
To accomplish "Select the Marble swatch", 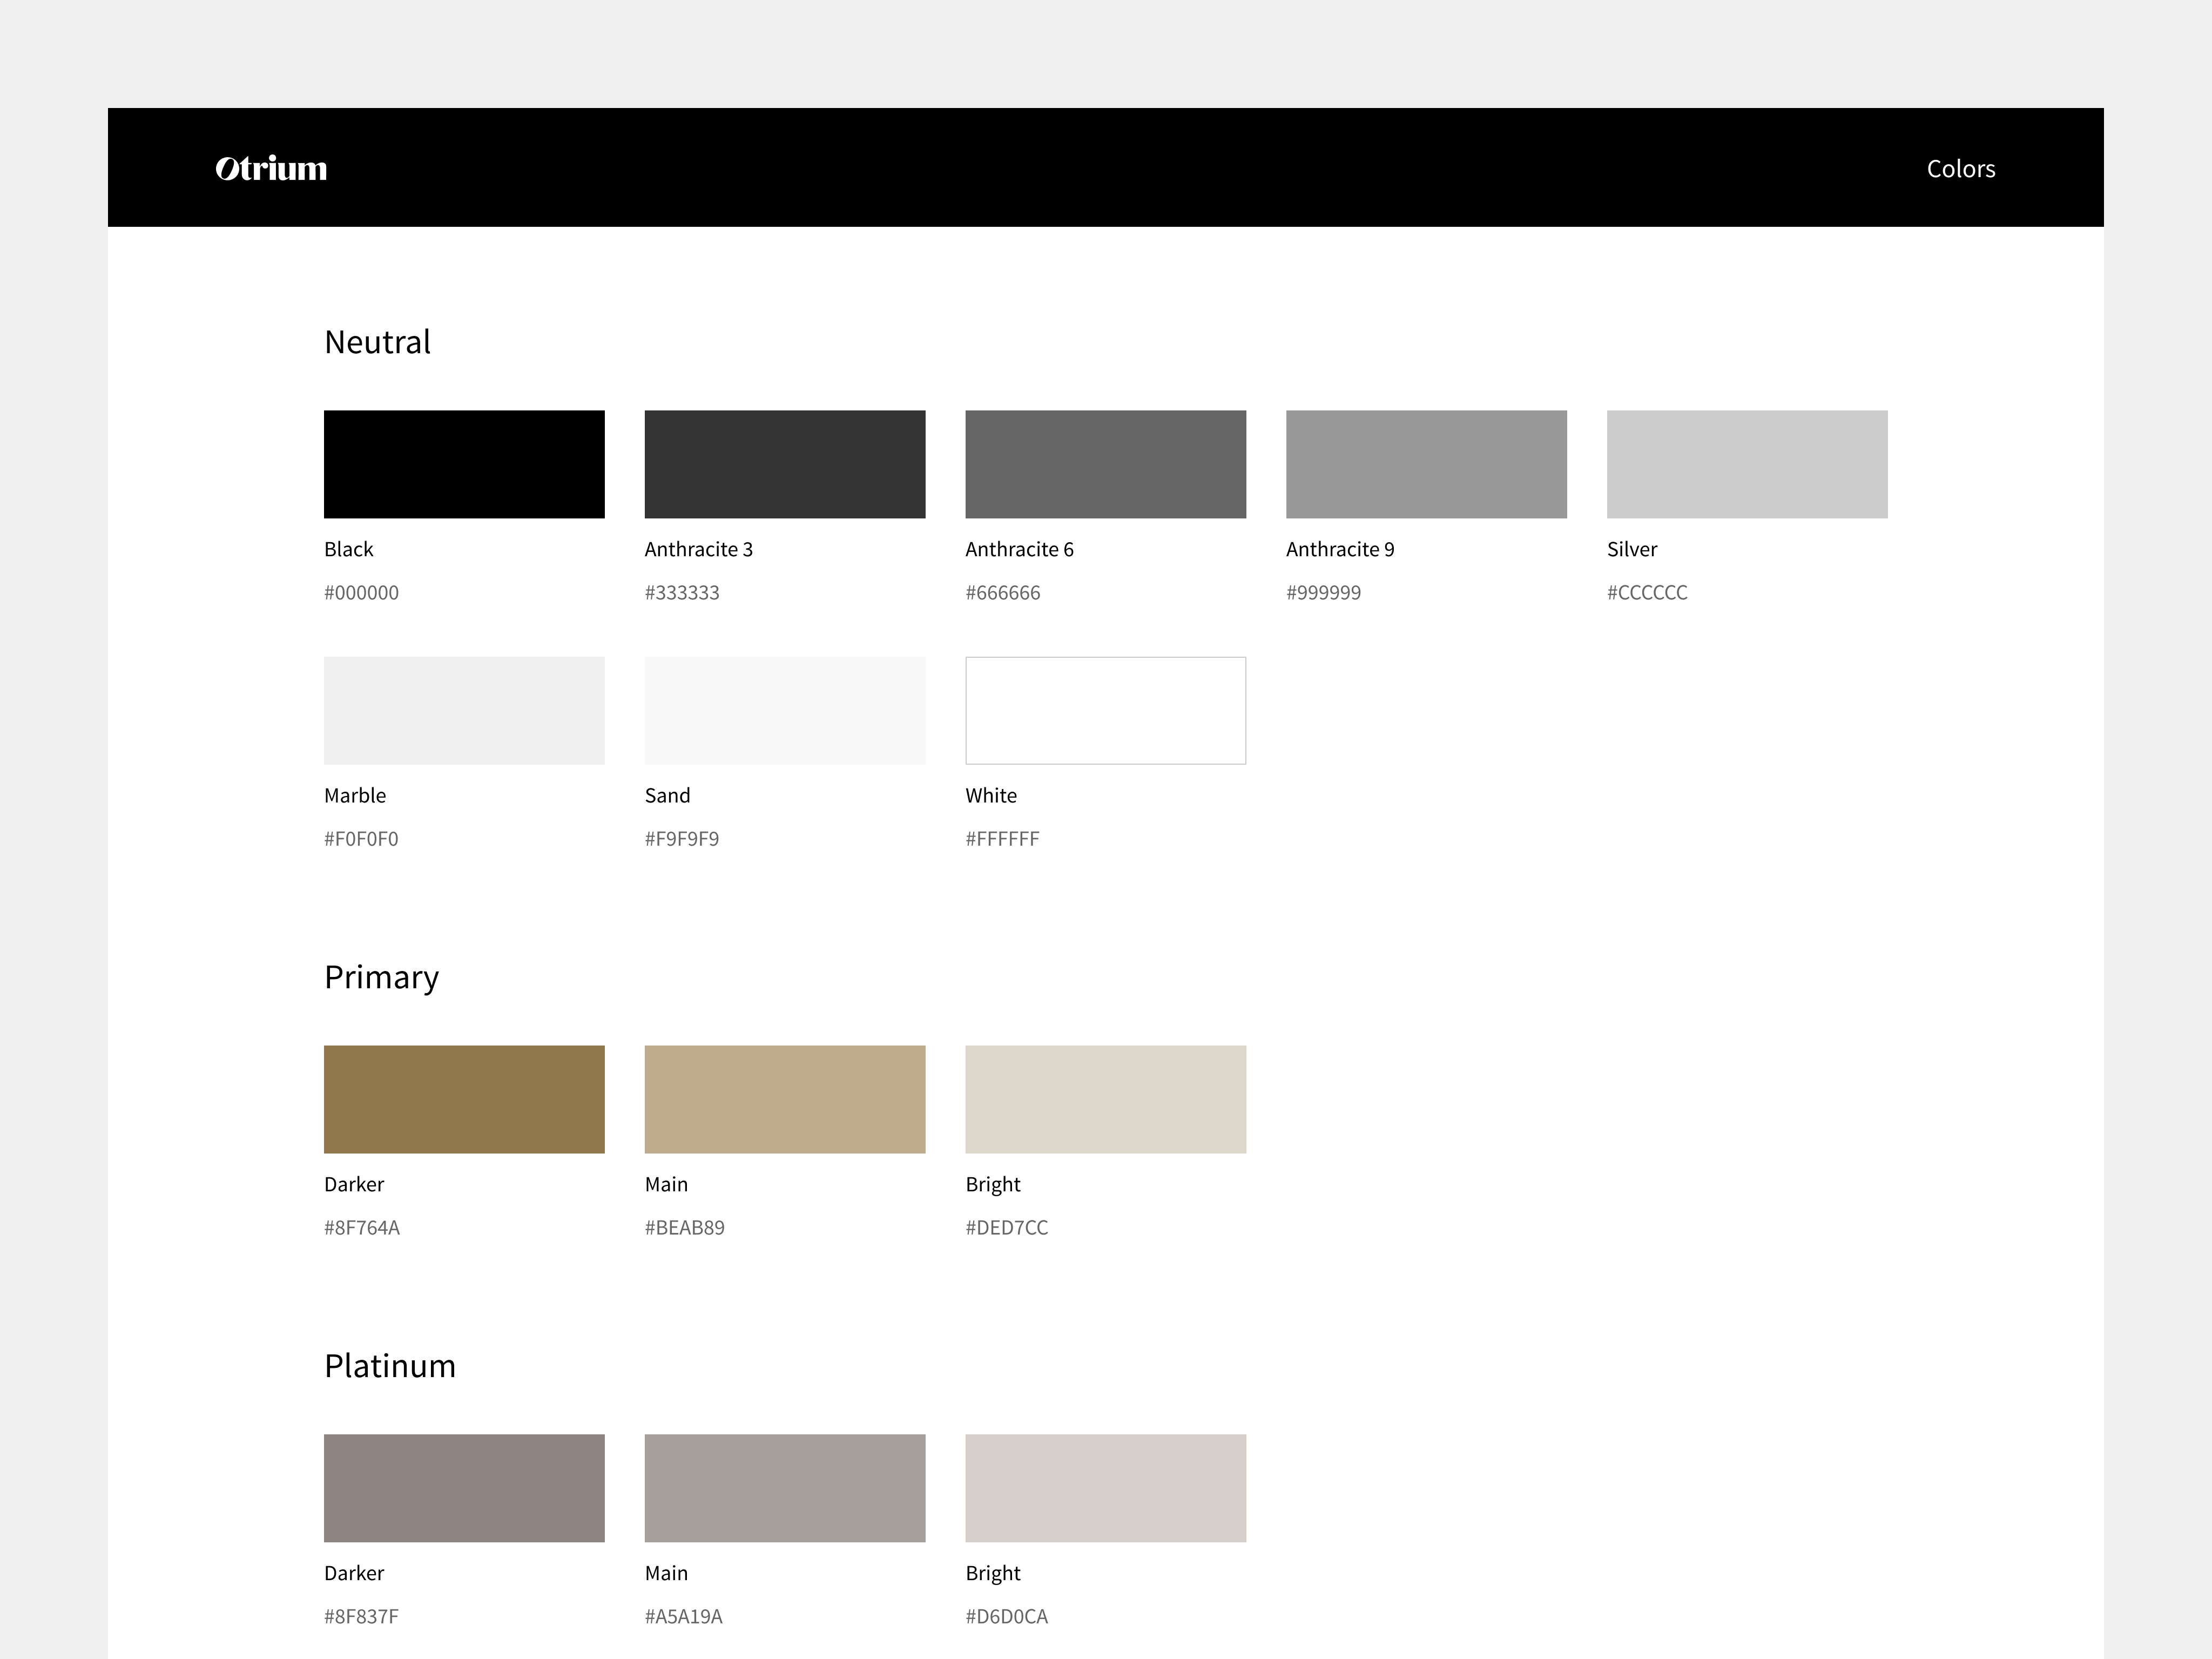I will 464,710.
